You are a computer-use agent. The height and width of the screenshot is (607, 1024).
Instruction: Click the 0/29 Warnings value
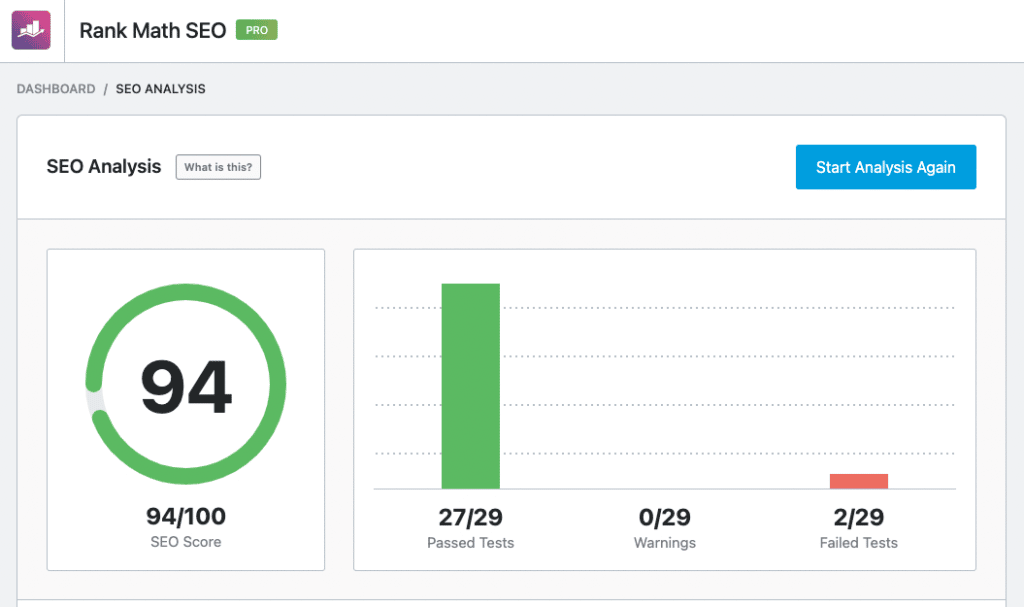coord(665,517)
